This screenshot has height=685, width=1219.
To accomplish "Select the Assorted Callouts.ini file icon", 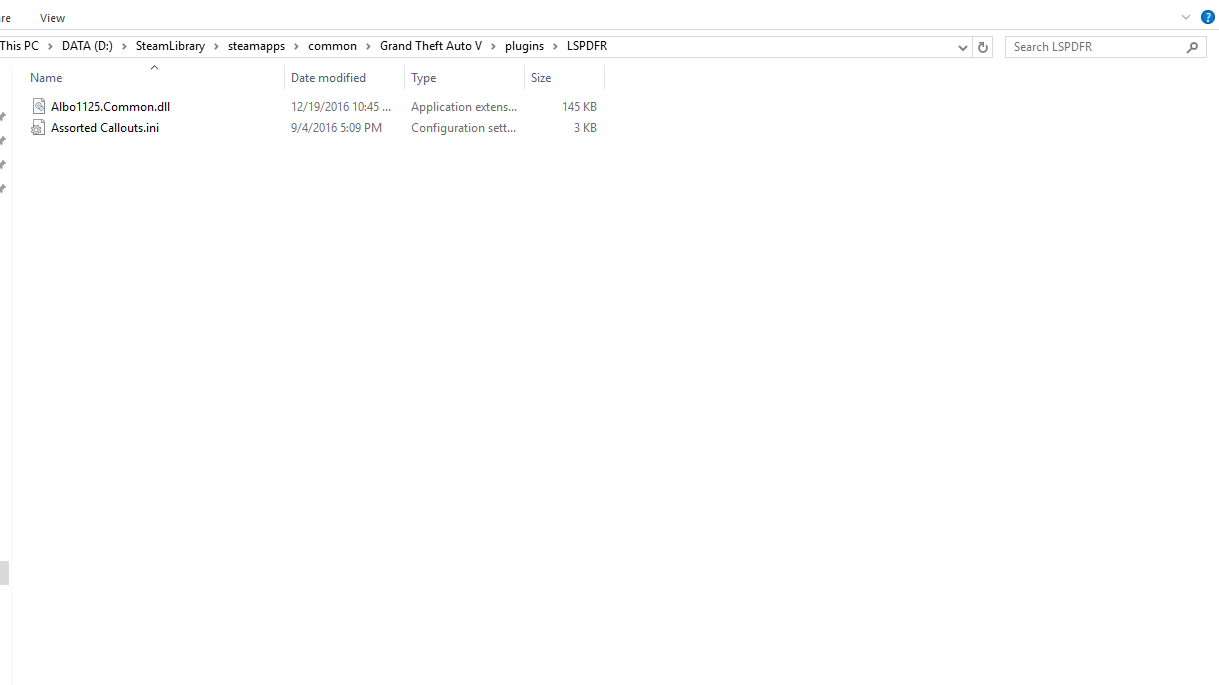I will [x=38, y=127].
